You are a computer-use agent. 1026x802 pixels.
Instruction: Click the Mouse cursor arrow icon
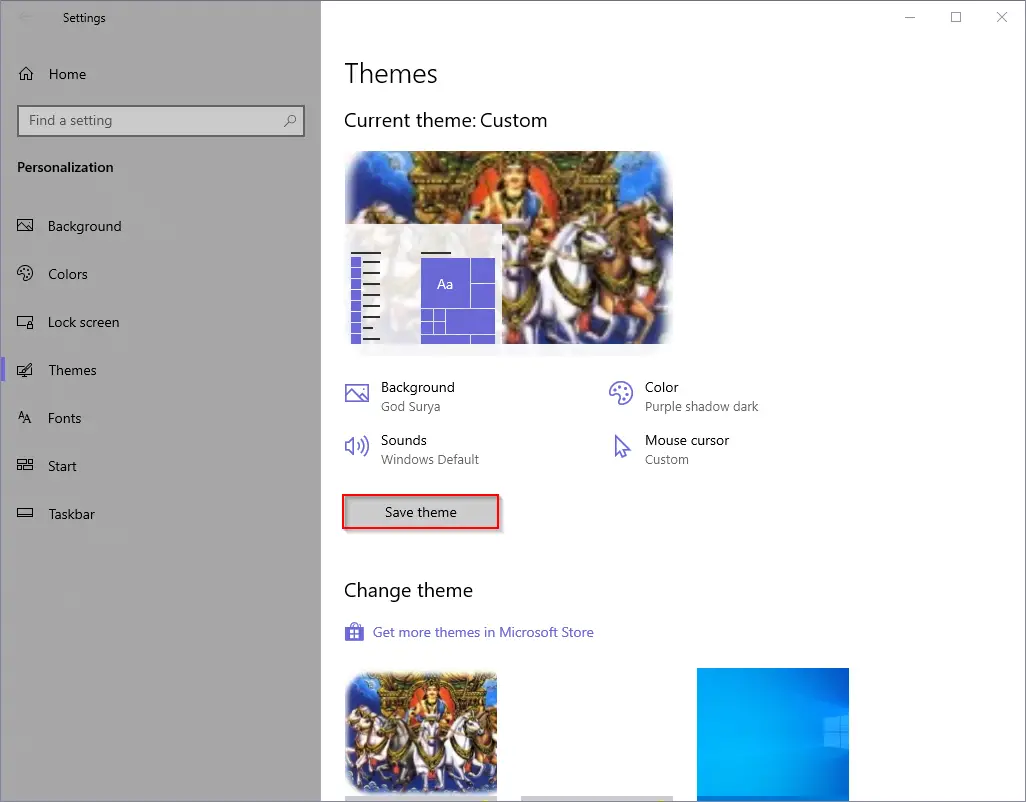pos(622,446)
